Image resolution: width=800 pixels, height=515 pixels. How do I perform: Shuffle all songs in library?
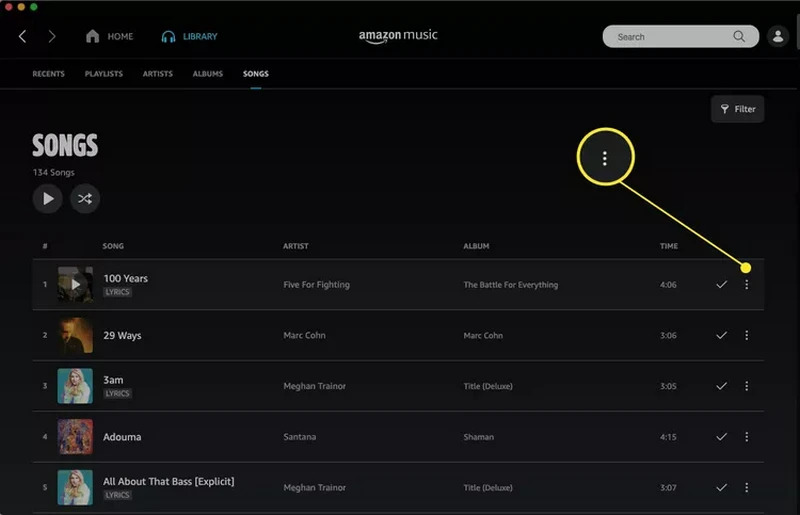point(85,198)
